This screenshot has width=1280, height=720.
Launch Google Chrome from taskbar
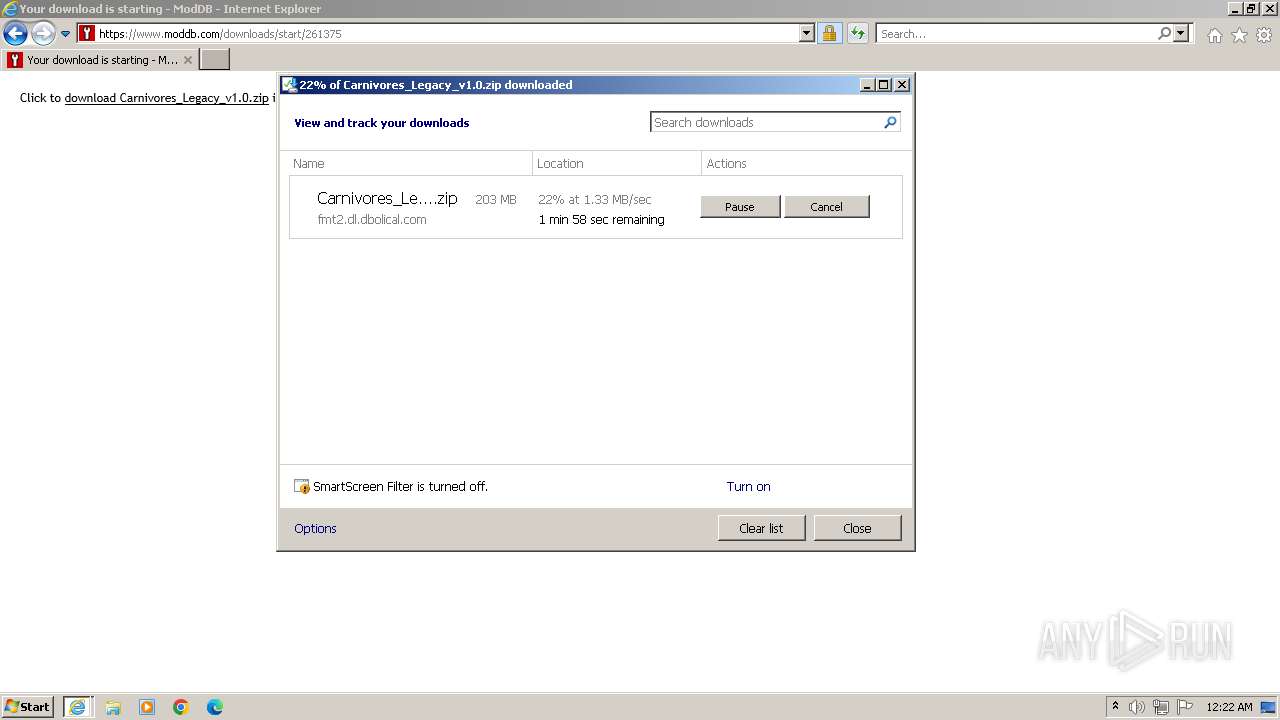[181, 707]
